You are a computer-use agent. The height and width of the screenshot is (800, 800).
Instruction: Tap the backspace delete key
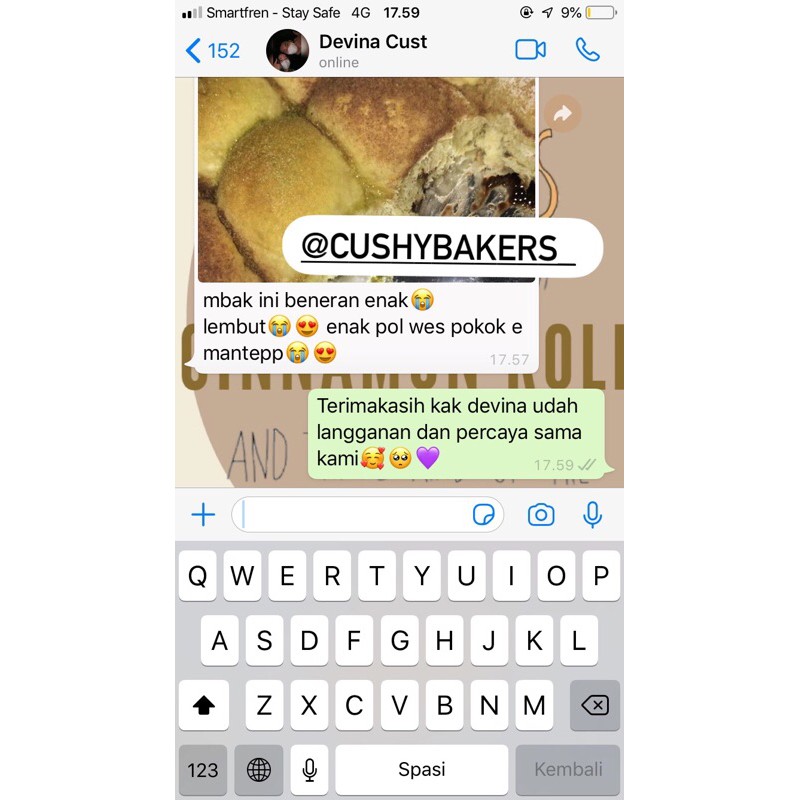[595, 705]
